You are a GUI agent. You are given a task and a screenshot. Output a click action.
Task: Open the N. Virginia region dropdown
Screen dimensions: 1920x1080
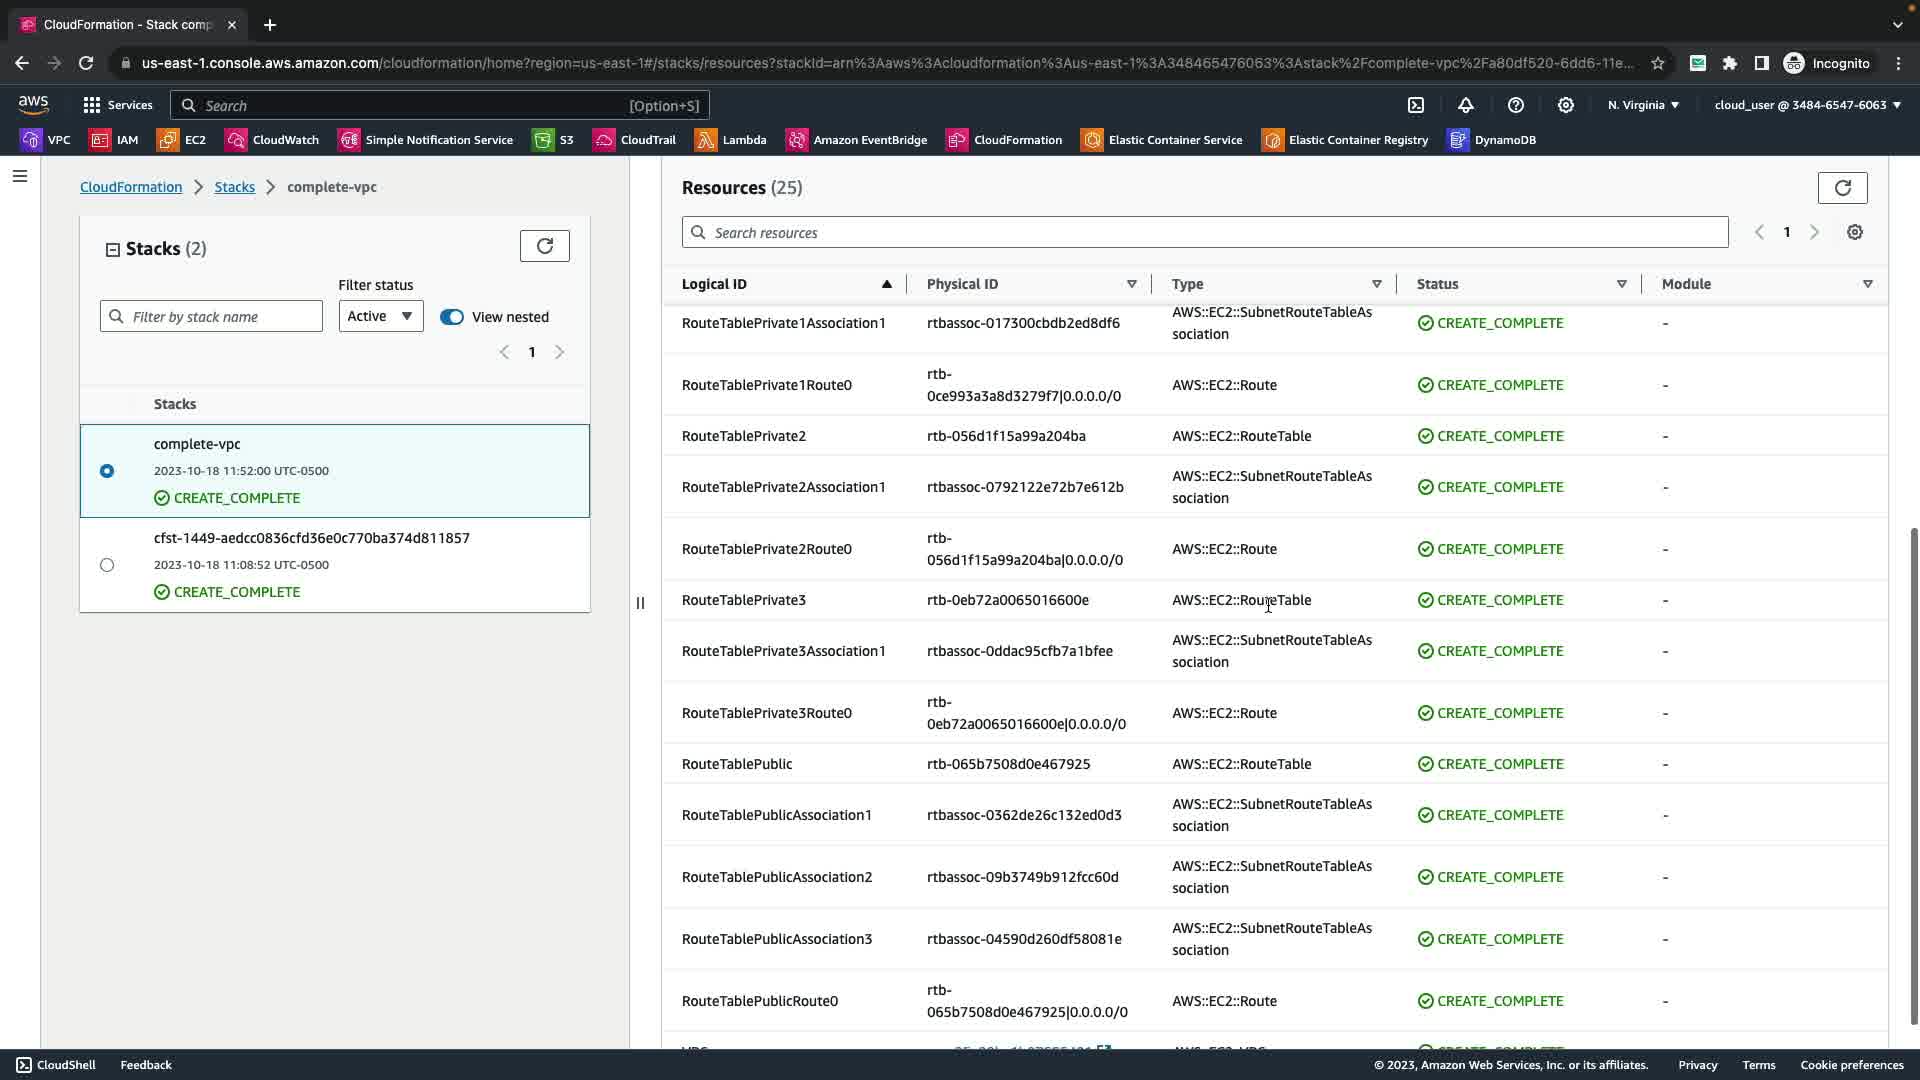(x=1643, y=105)
